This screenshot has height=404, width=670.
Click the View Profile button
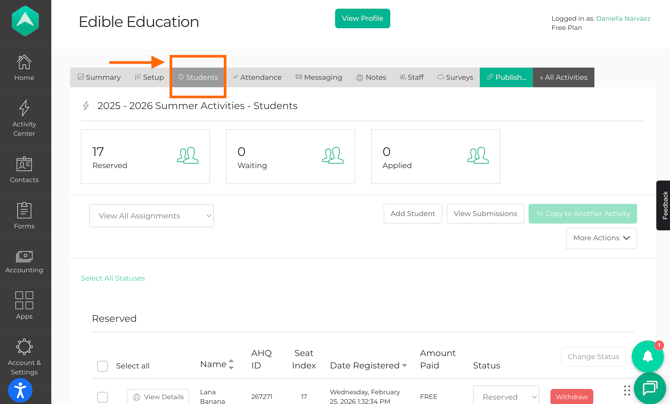(x=362, y=18)
